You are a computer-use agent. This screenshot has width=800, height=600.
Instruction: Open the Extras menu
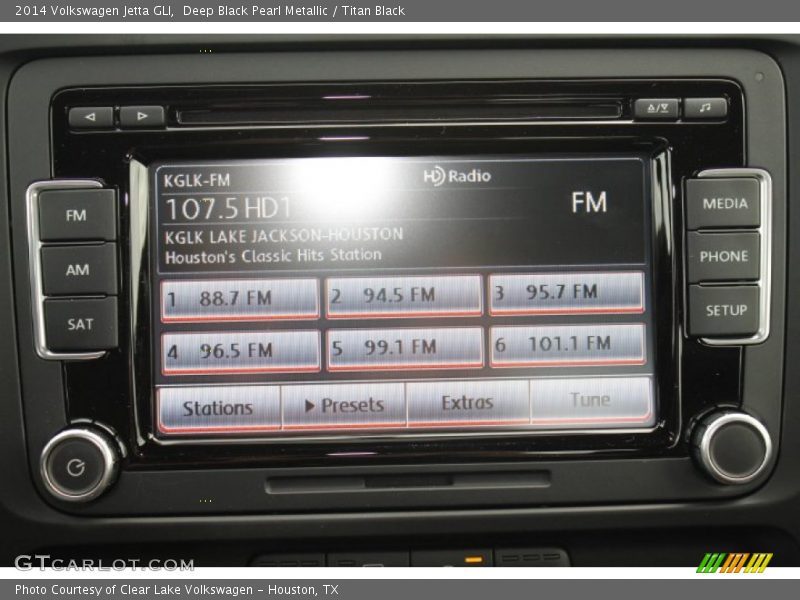(x=469, y=401)
